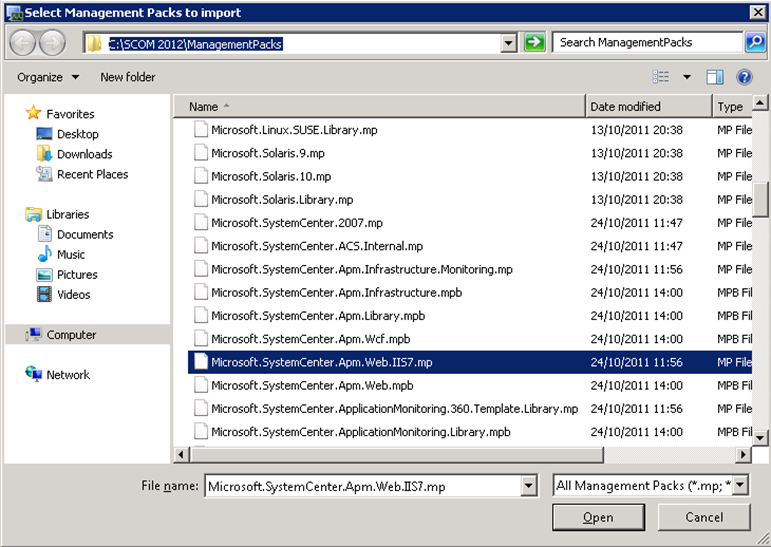The width and height of the screenshot is (771, 547).
Task: Select Microsoft.SystemCenter.Apm.Infrastructure.mpb file
Action: click(336, 292)
